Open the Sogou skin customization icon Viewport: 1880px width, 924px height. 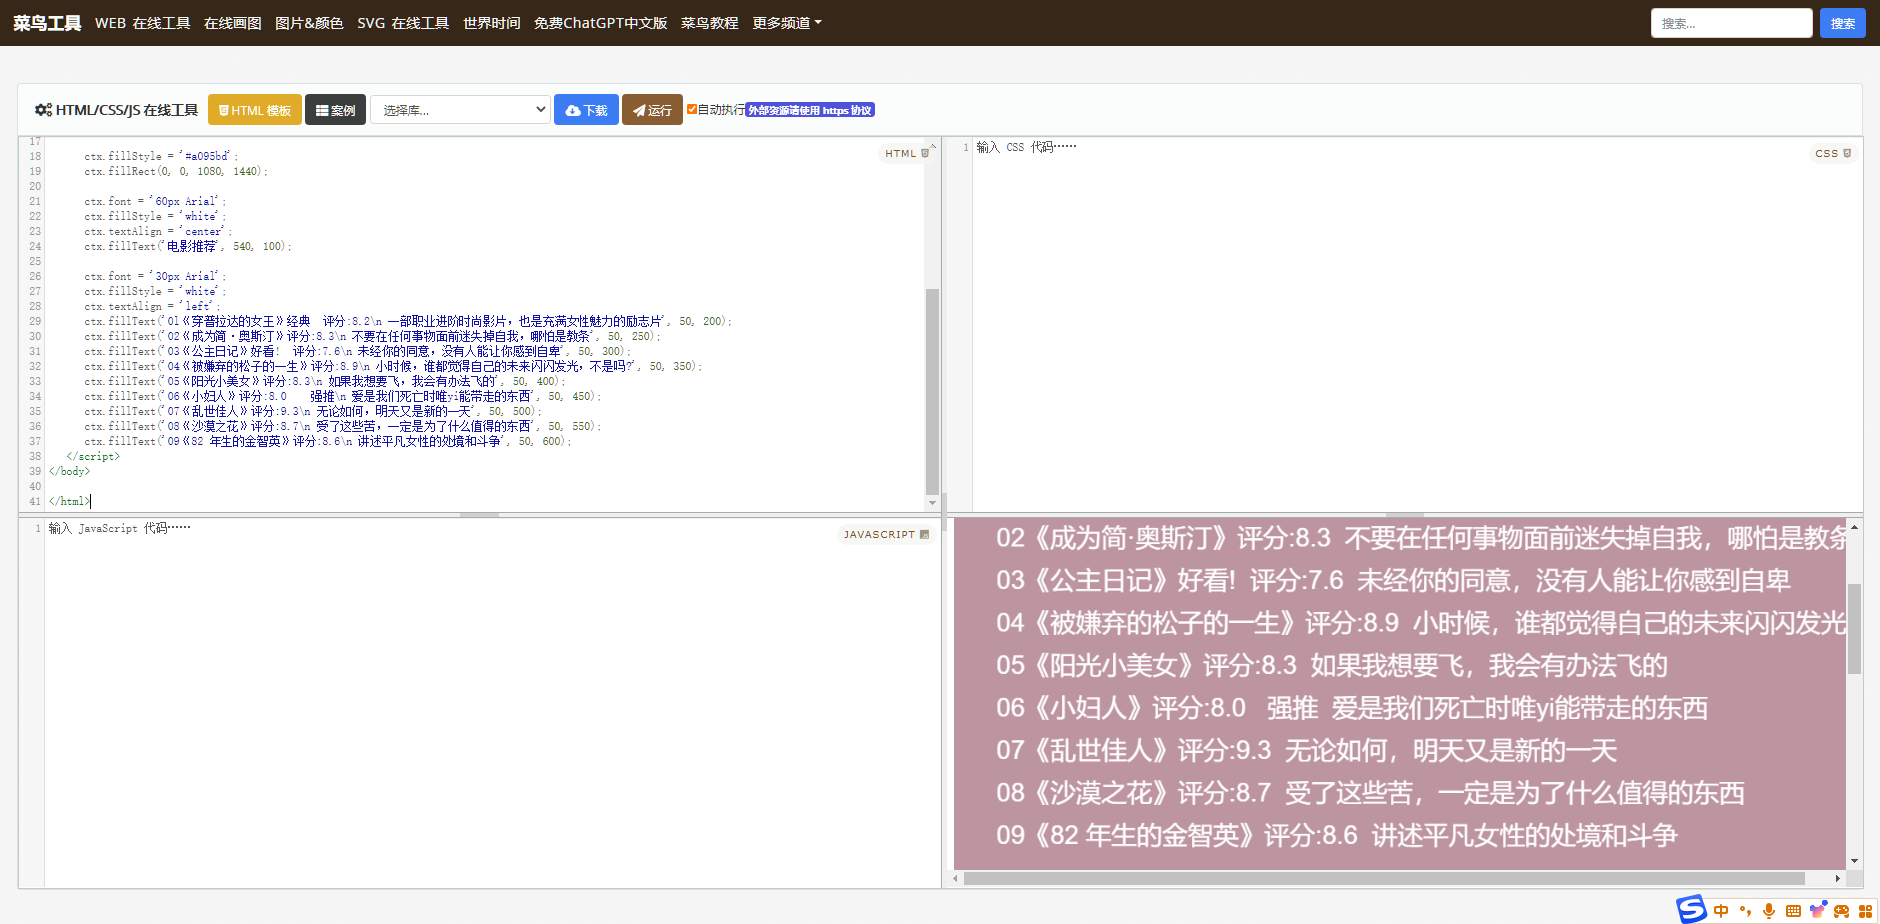pos(1819,910)
